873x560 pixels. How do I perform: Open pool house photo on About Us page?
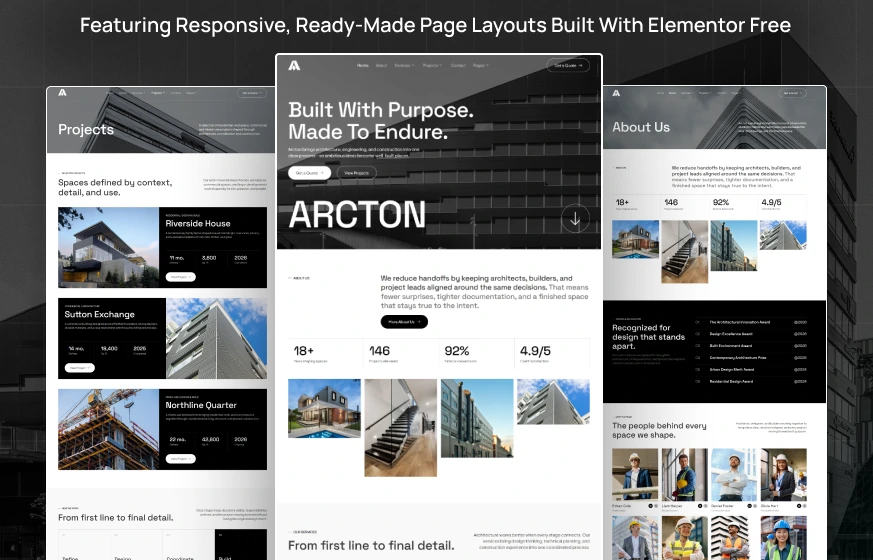tap(635, 239)
